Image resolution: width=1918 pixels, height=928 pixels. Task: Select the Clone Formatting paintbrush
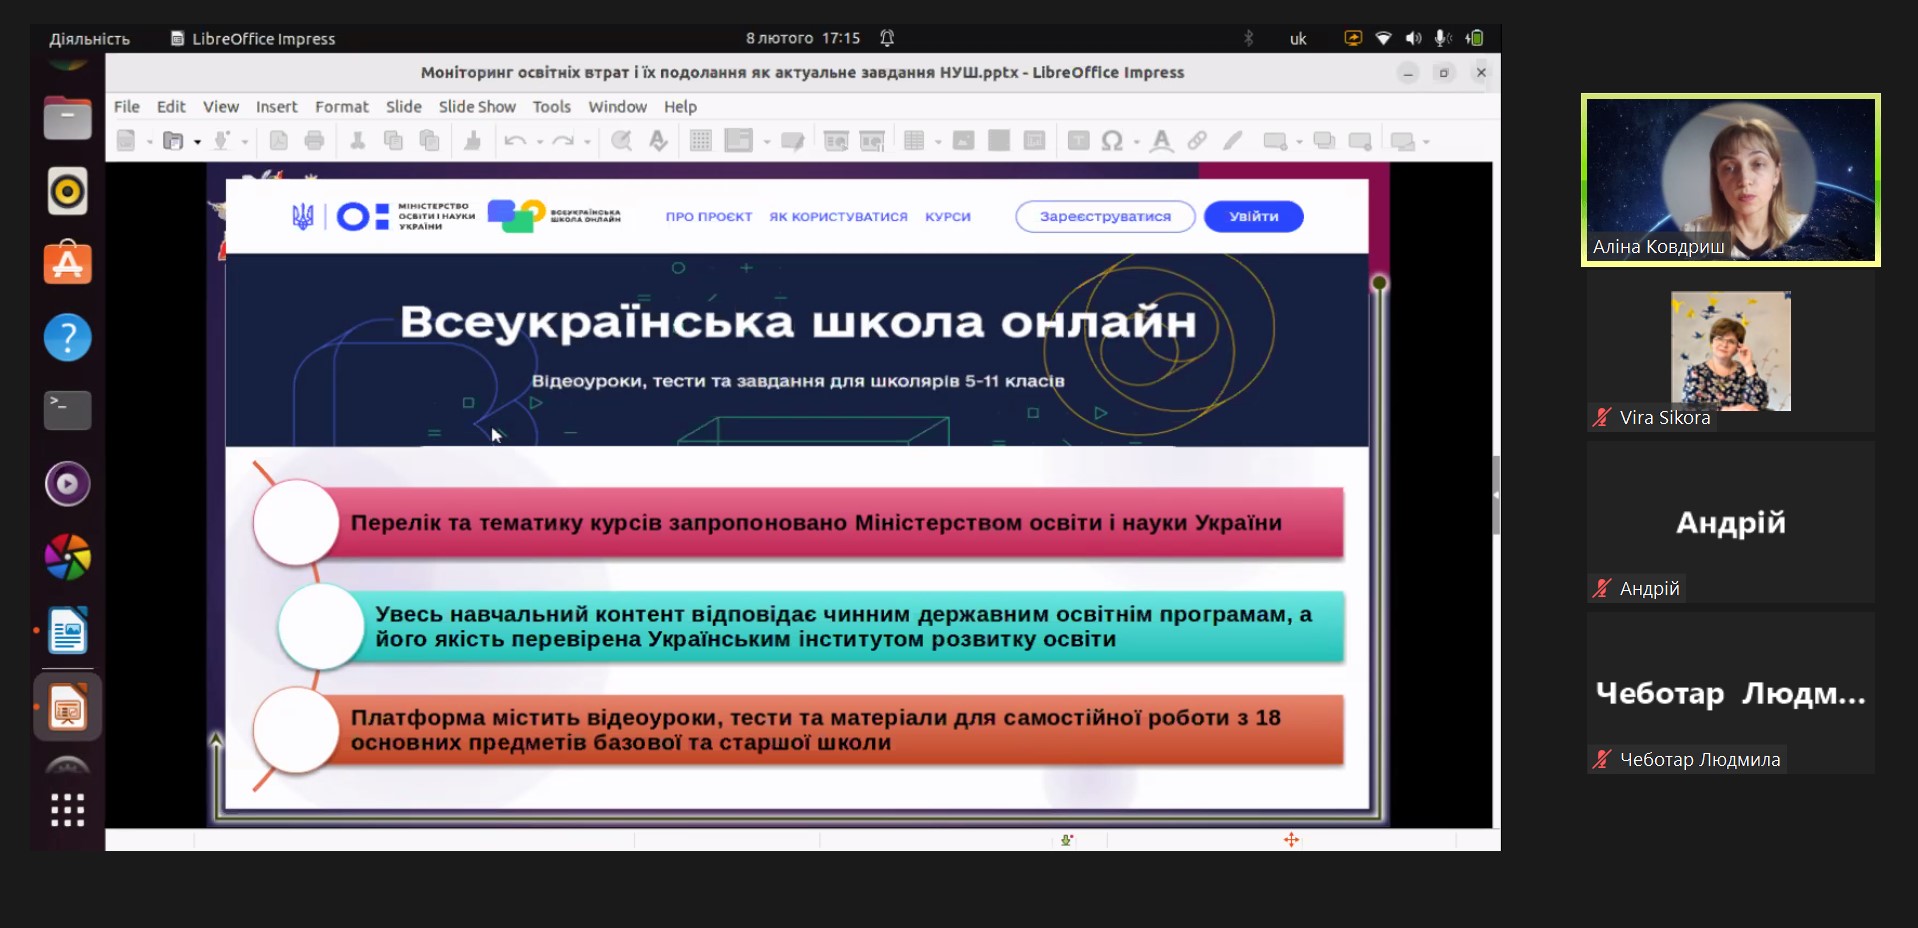pos(473,141)
